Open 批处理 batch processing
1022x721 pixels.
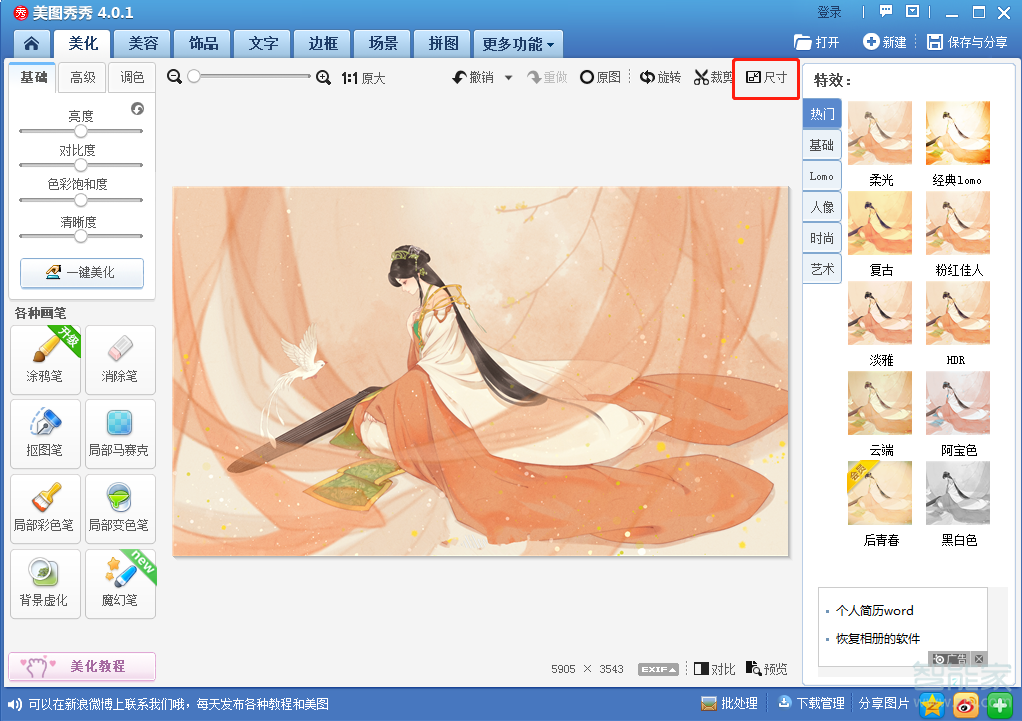[x=729, y=703]
